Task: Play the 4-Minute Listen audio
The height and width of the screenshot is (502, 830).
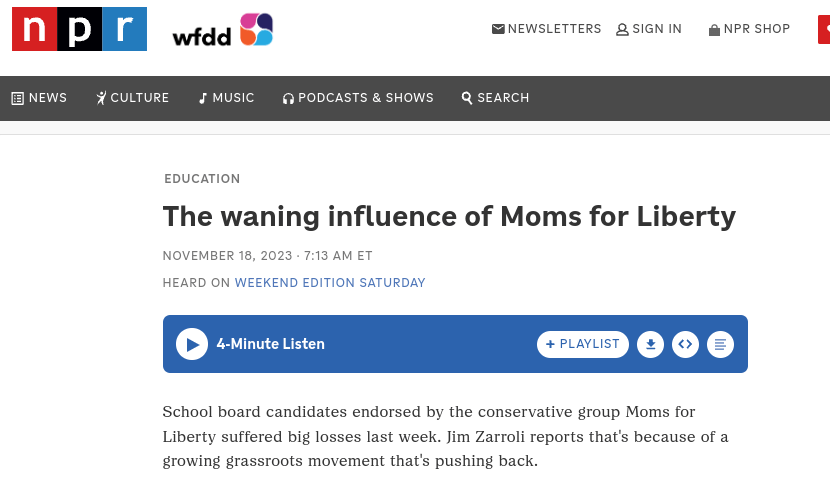Action: point(192,344)
